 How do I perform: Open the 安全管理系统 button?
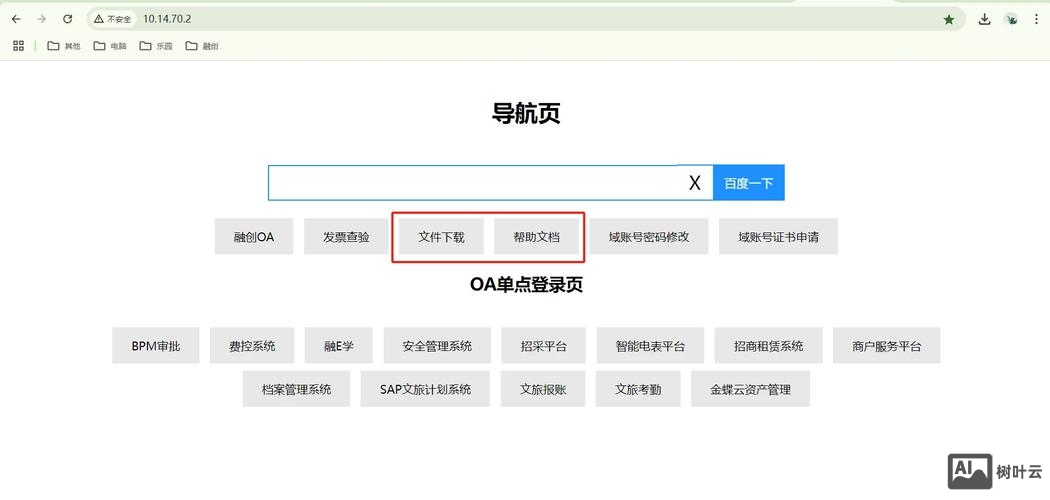(437, 345)
